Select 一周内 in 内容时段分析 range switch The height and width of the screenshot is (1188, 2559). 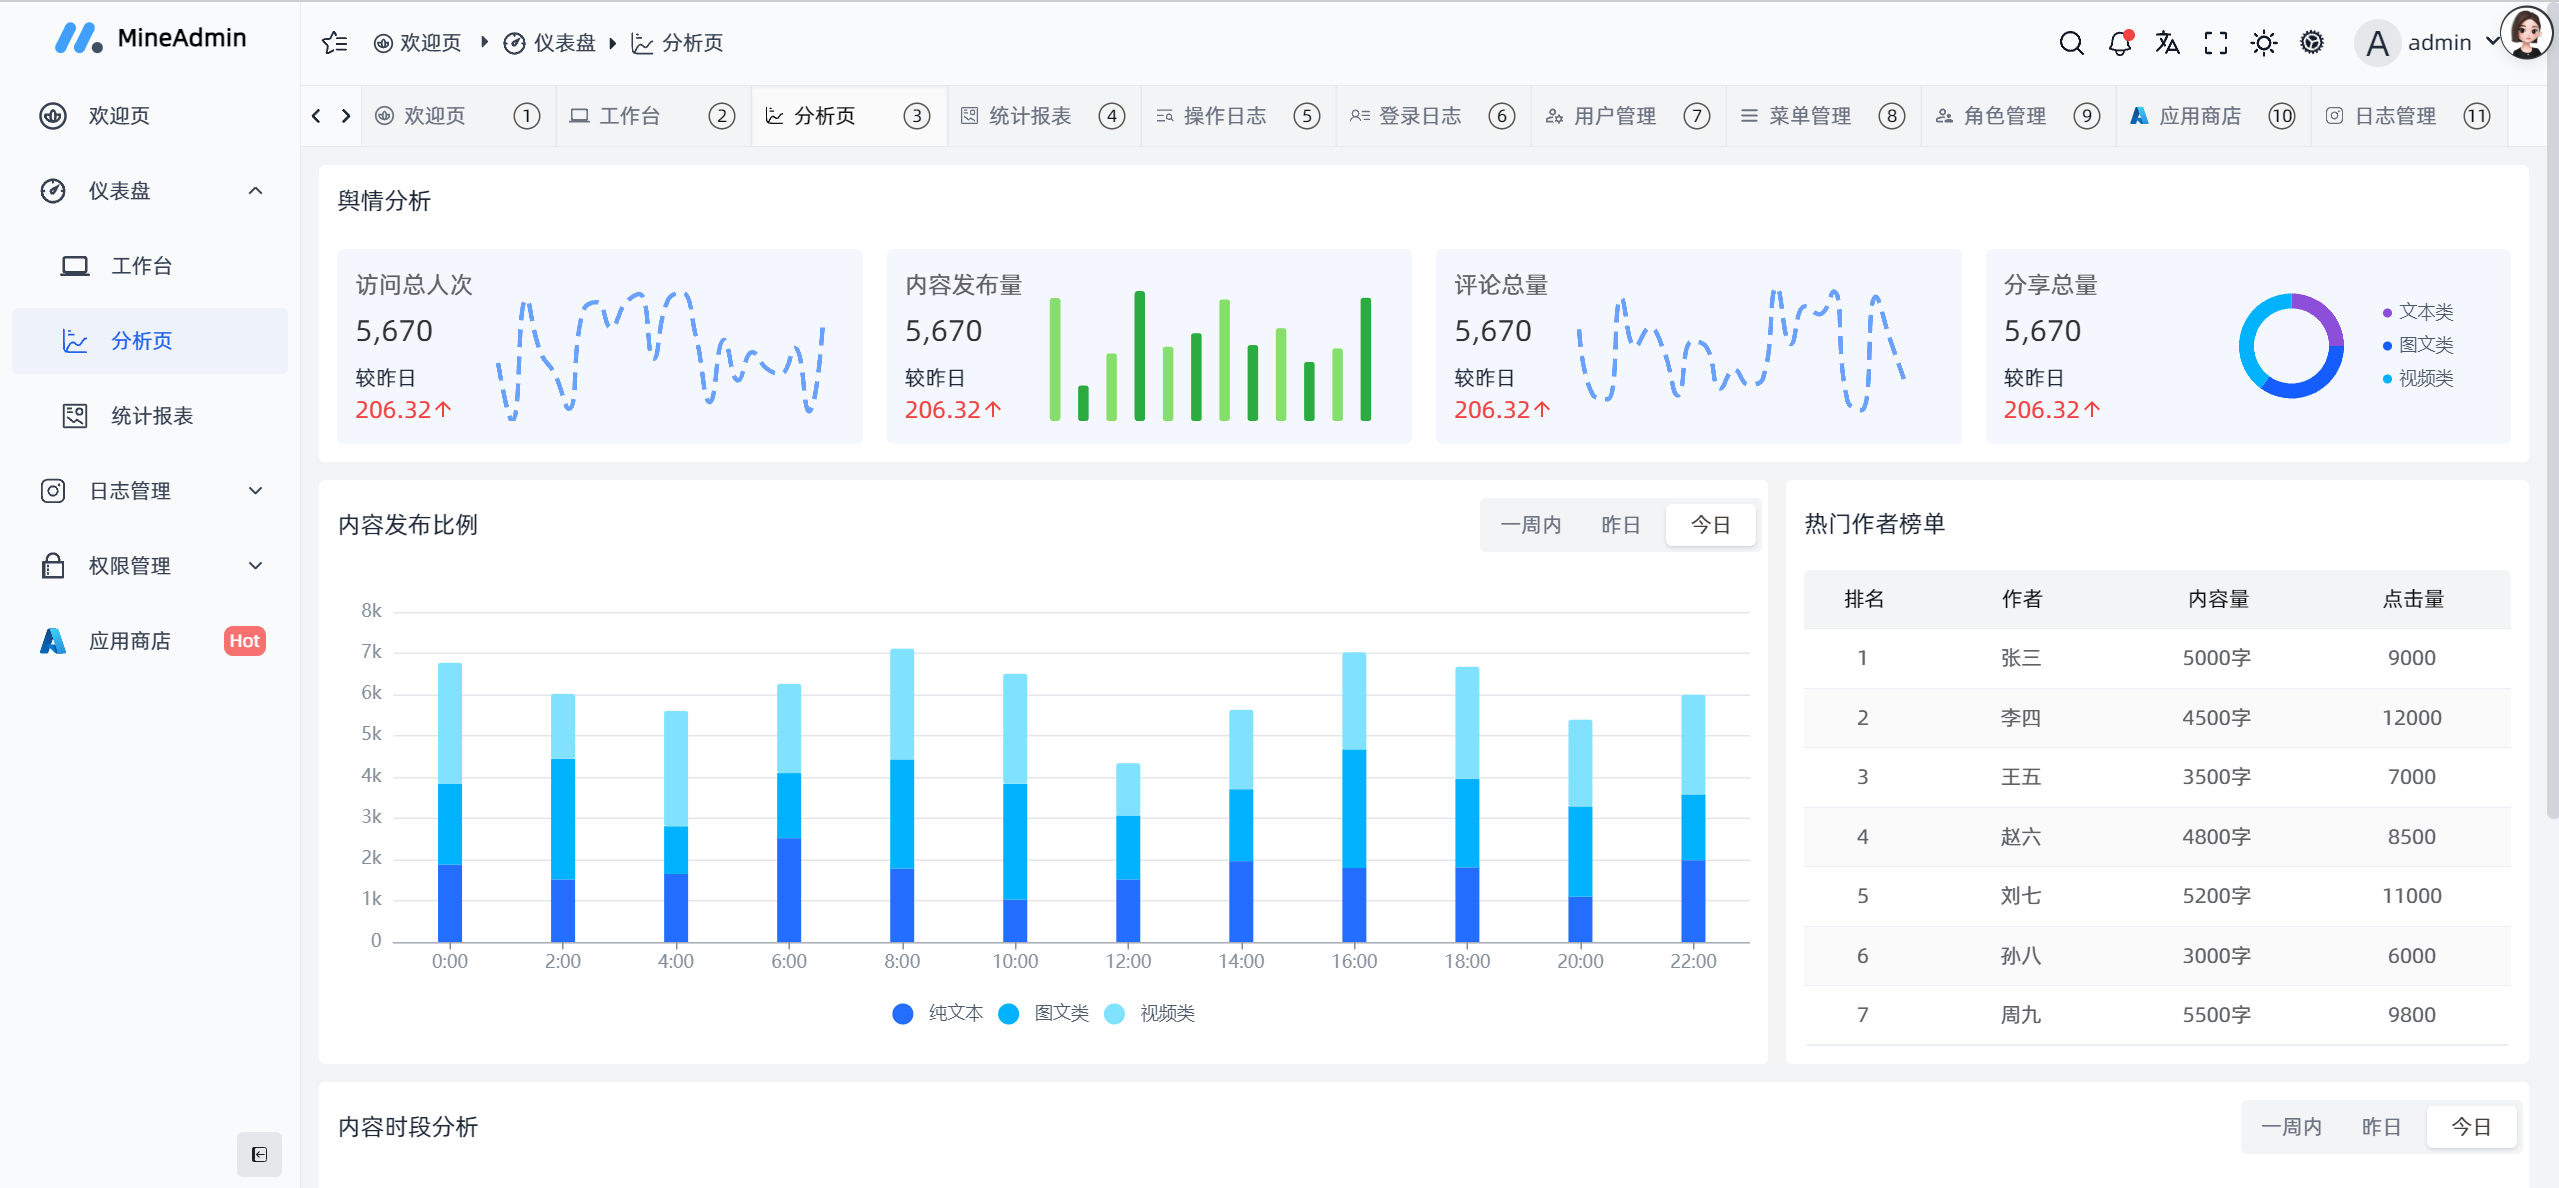(x=2291, y=1127)
